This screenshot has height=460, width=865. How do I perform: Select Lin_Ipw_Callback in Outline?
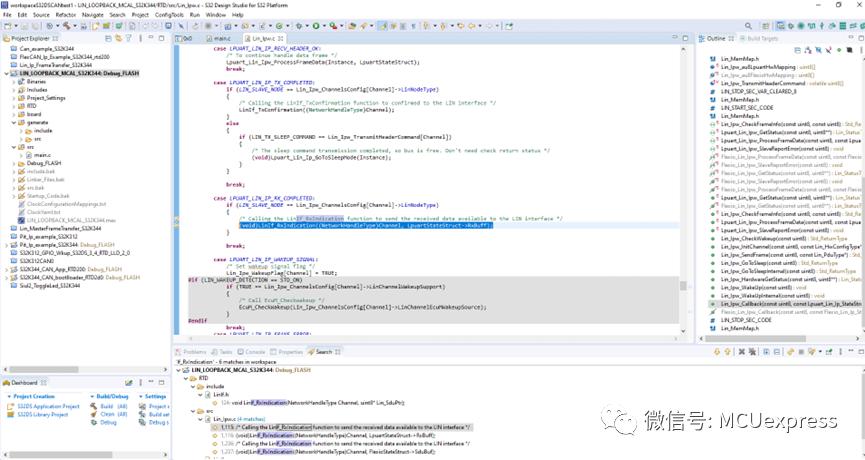pyautogui.click(x=791, y=304)
